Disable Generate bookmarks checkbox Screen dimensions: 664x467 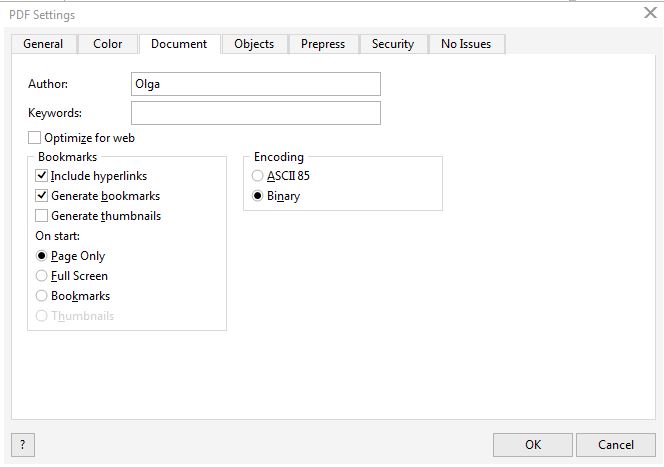click(41, 196)
